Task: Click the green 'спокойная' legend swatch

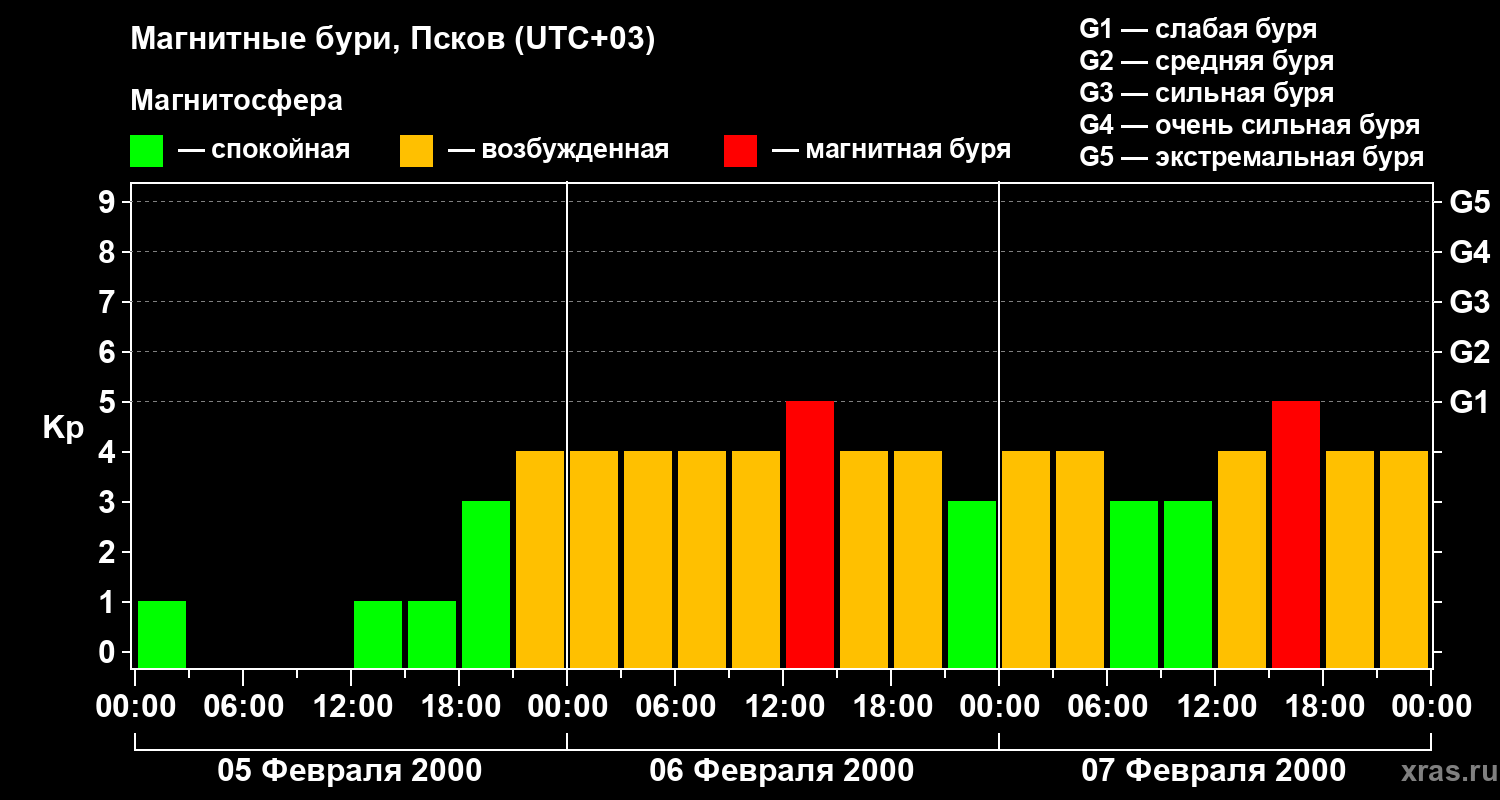Action: (x=146, y=151)
